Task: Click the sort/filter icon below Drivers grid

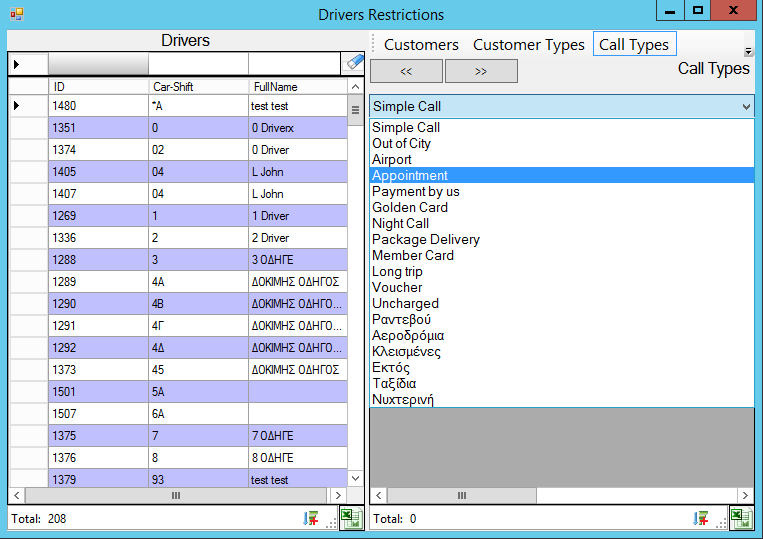Action: tap(311, 518)
